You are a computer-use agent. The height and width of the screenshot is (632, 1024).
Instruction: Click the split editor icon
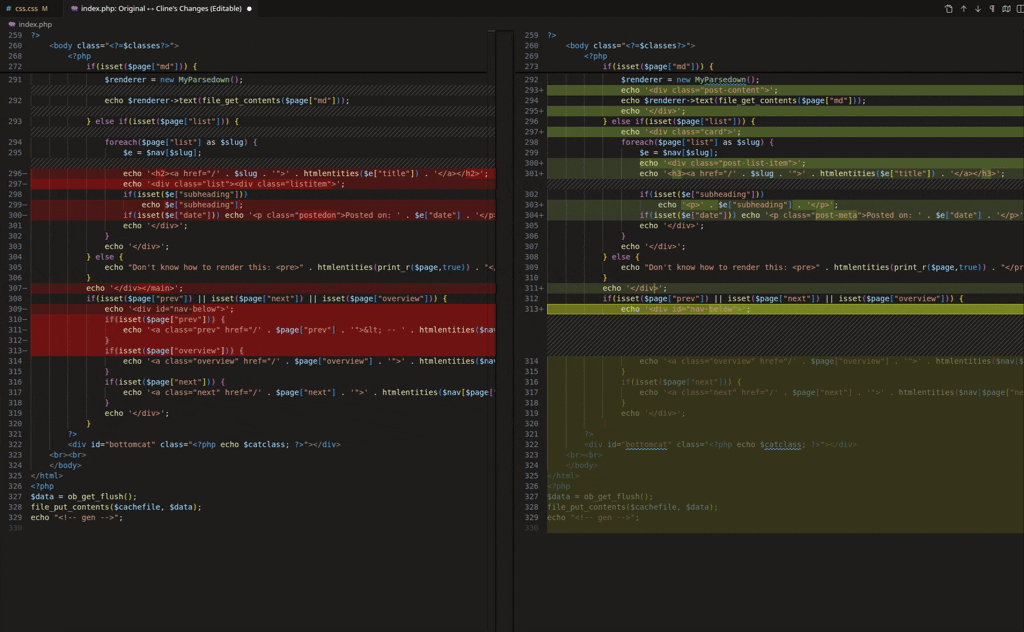pos(1019,9)
